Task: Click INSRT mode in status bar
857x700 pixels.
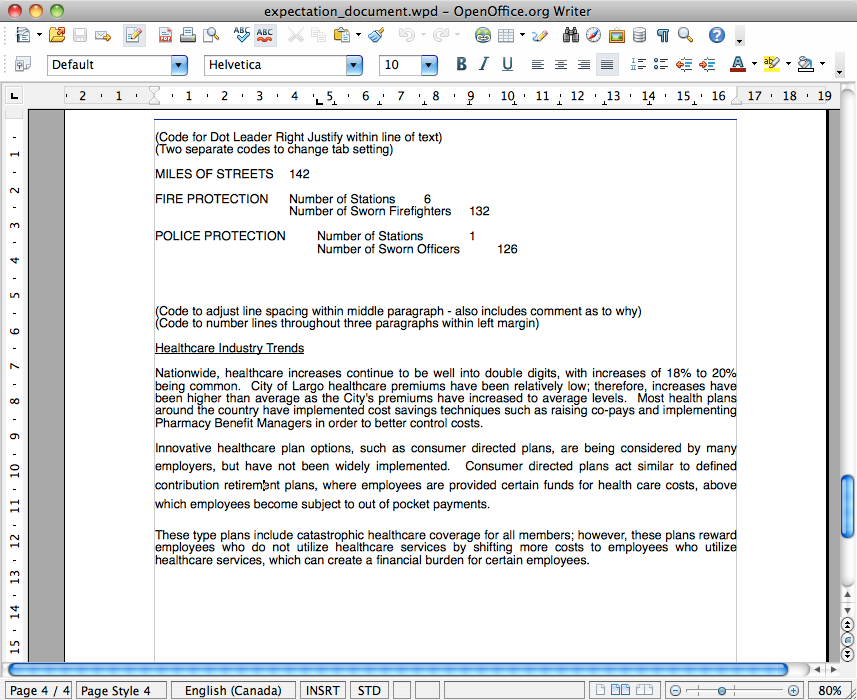Action: (322, 691)
